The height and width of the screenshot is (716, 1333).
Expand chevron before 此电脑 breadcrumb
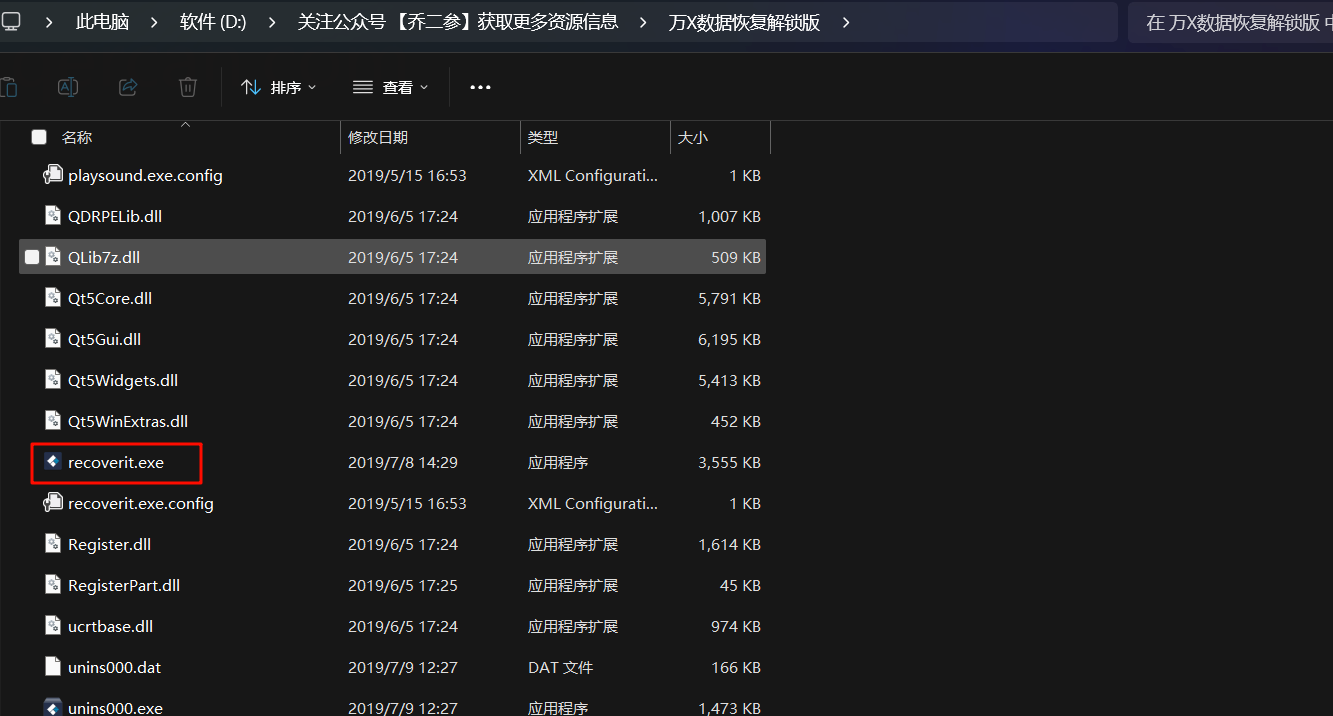pyautogui.click(x=49, y=22)
